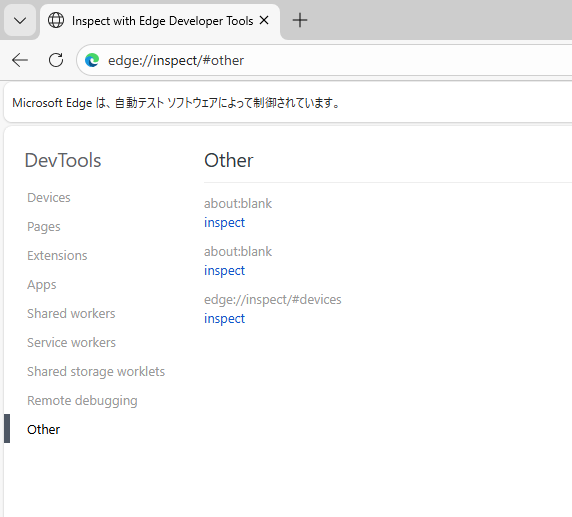Open the Apps section in sidebar

tap(42, 285)
